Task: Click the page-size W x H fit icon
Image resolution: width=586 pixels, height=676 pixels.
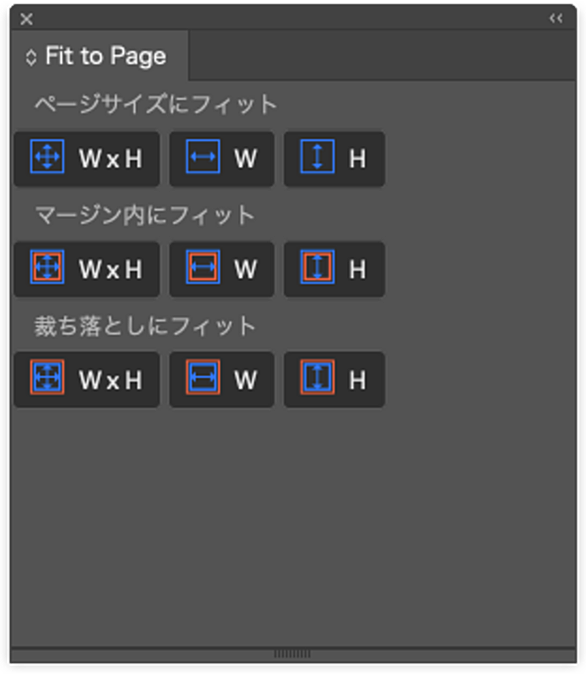Action: [x=47, y=156]
